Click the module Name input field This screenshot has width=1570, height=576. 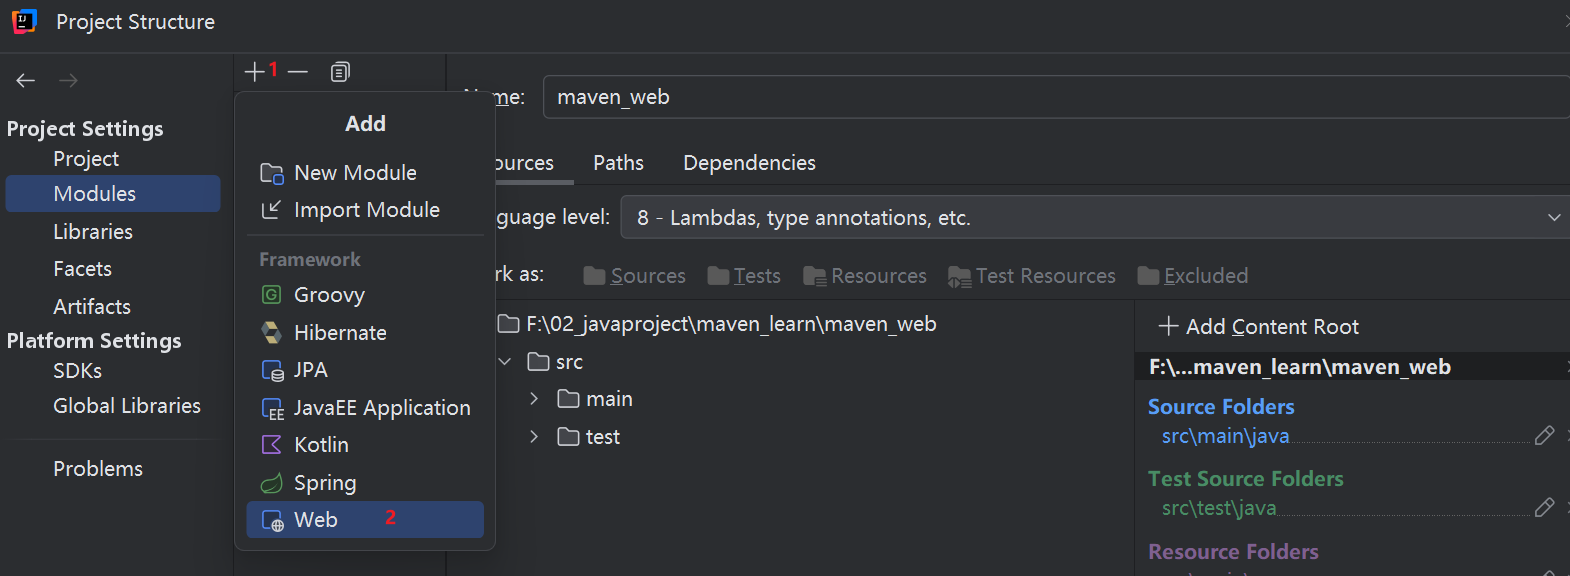[x=1050, y=97]
